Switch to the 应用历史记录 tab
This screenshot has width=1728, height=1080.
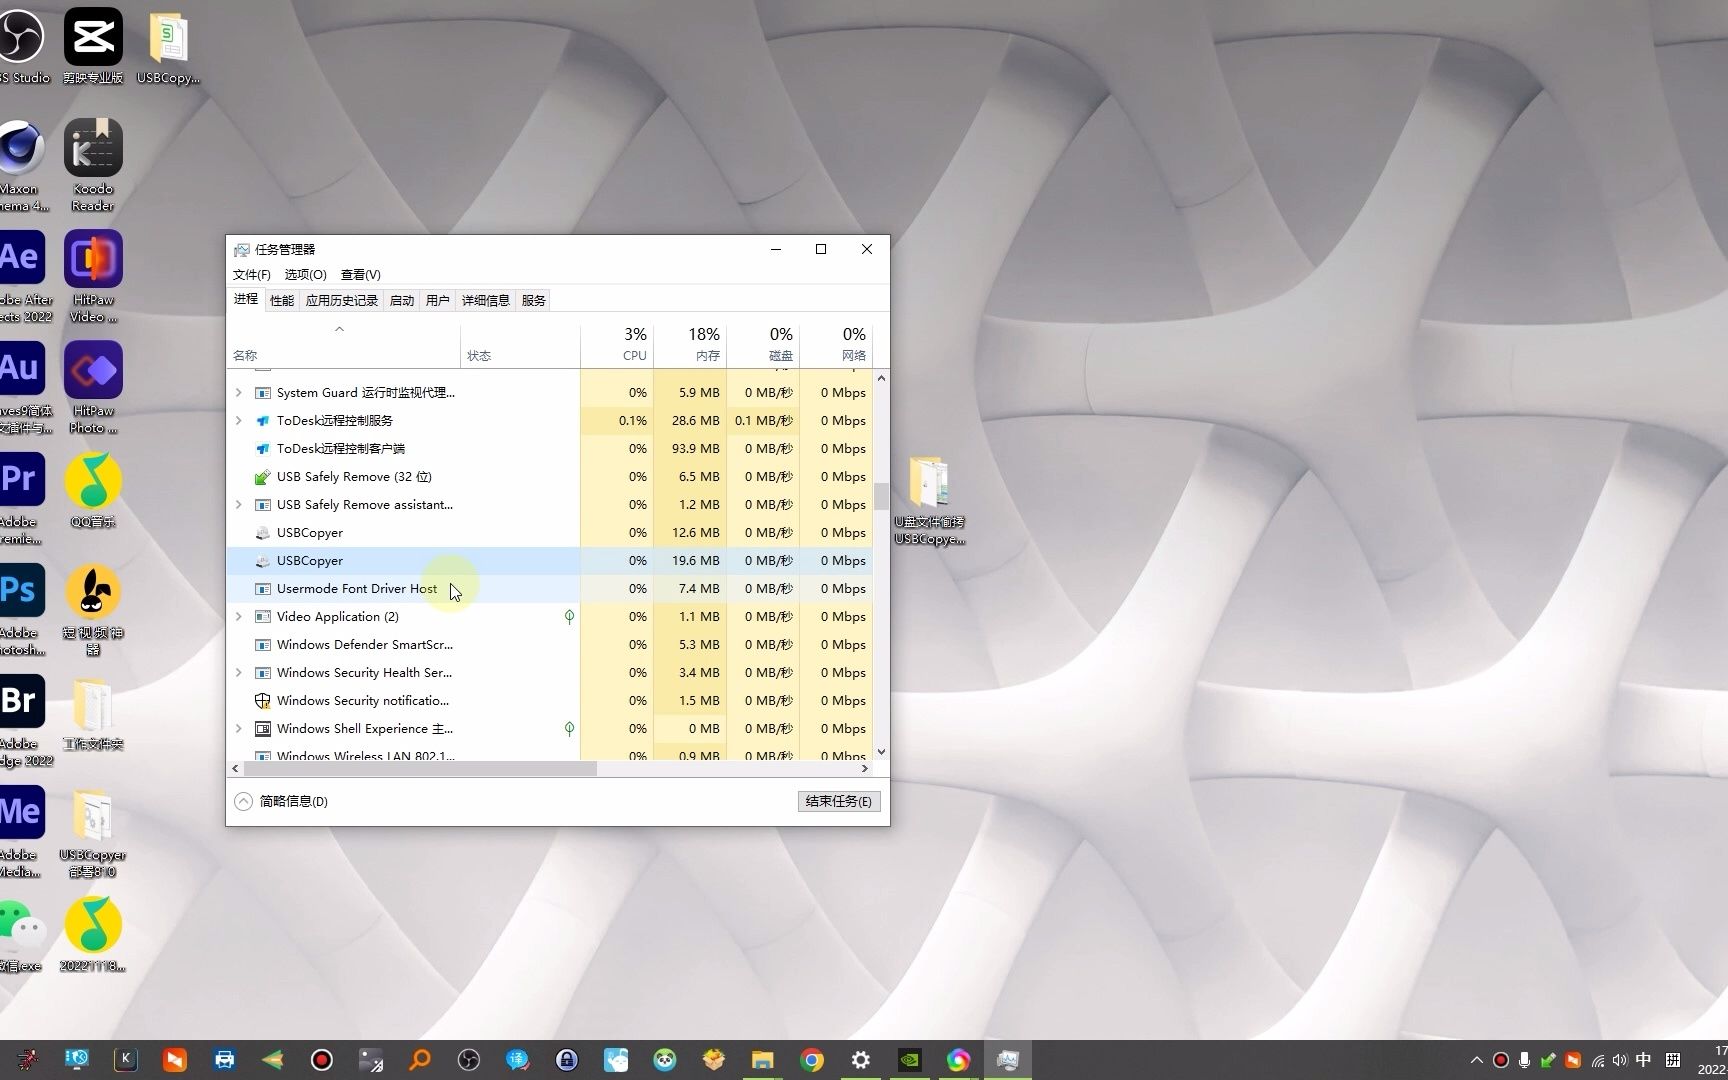click(x=342, y=300)
